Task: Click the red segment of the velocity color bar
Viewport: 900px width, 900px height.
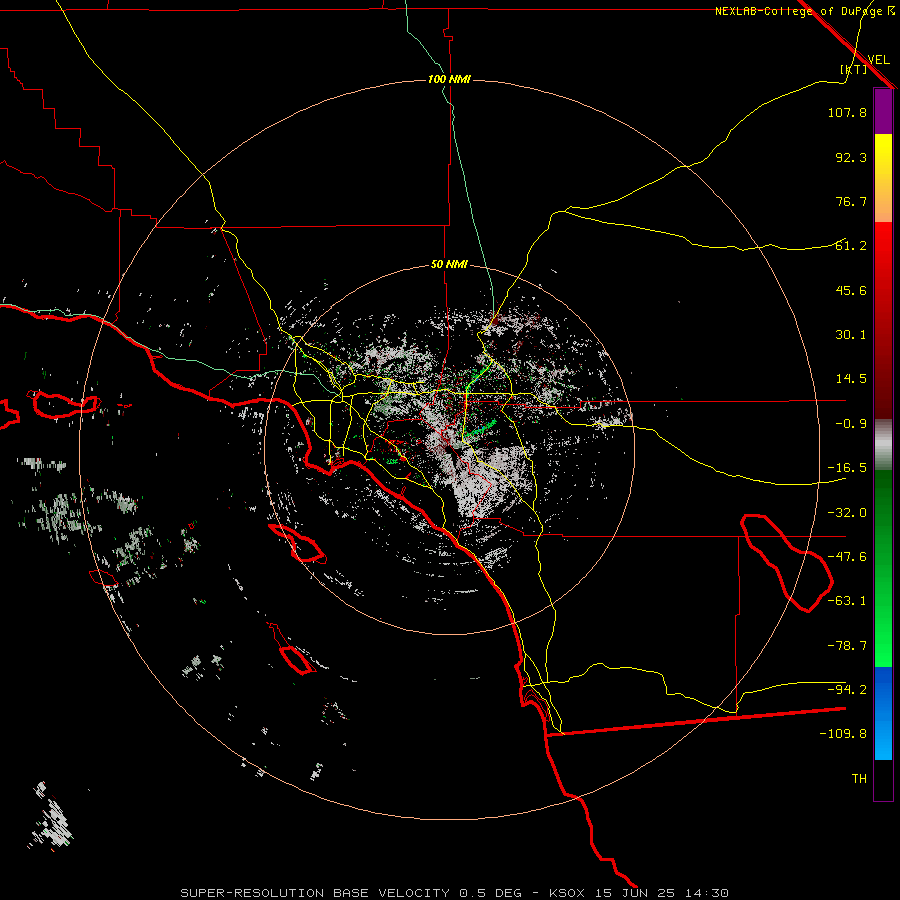Action: point(883,320)
